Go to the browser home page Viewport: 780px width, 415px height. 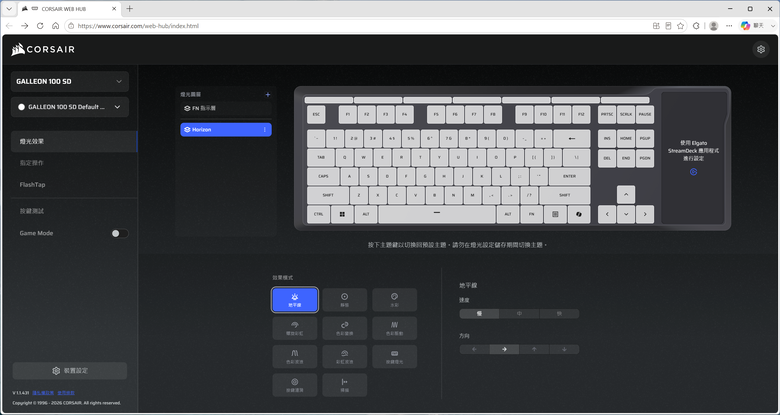tap(55, 25)
